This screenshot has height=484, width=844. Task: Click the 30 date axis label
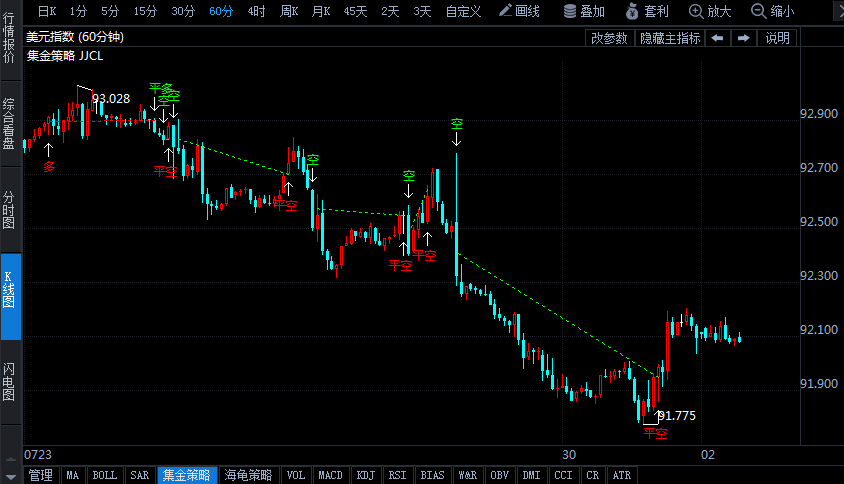[569, 454]
